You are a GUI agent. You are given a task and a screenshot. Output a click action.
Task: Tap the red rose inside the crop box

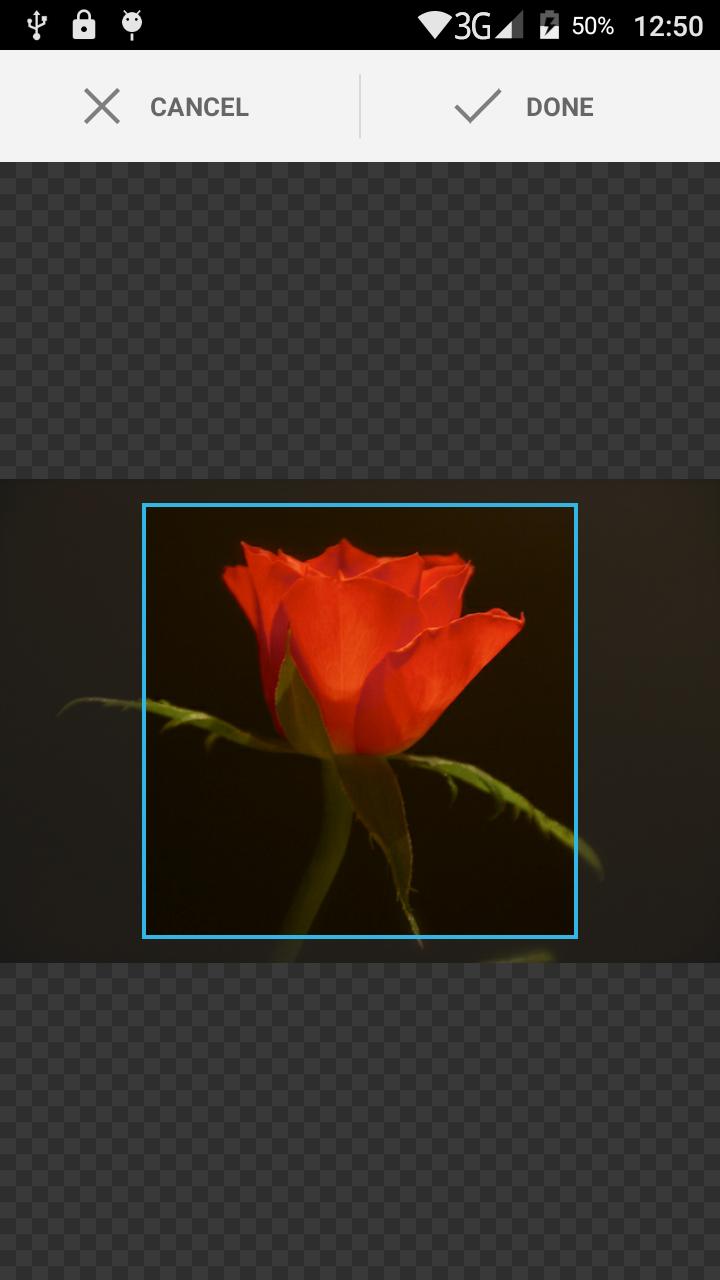(372, 646)
